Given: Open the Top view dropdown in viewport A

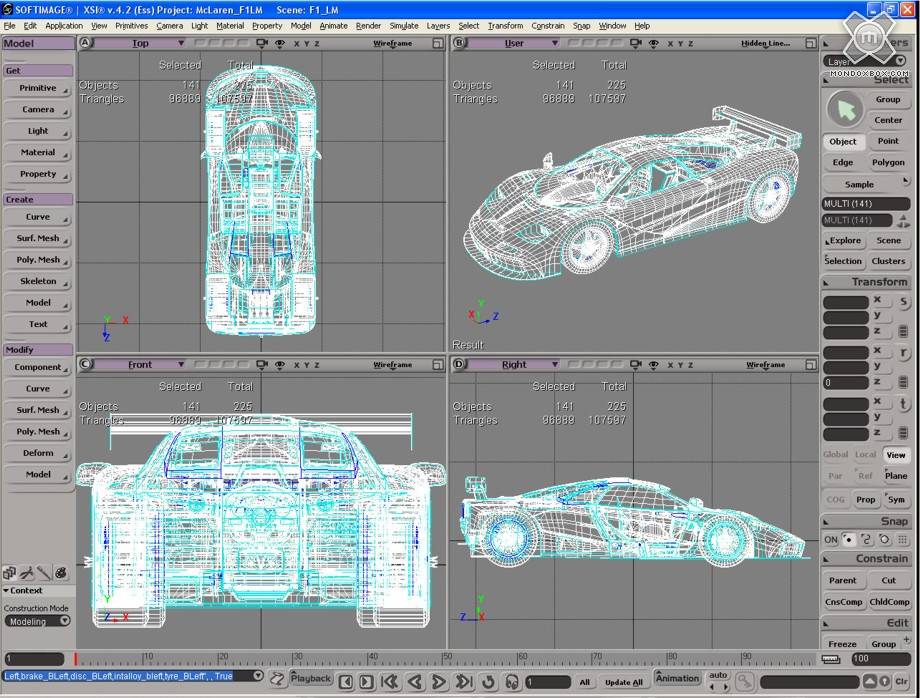Looking at the screenshot, I should (181, 44).
